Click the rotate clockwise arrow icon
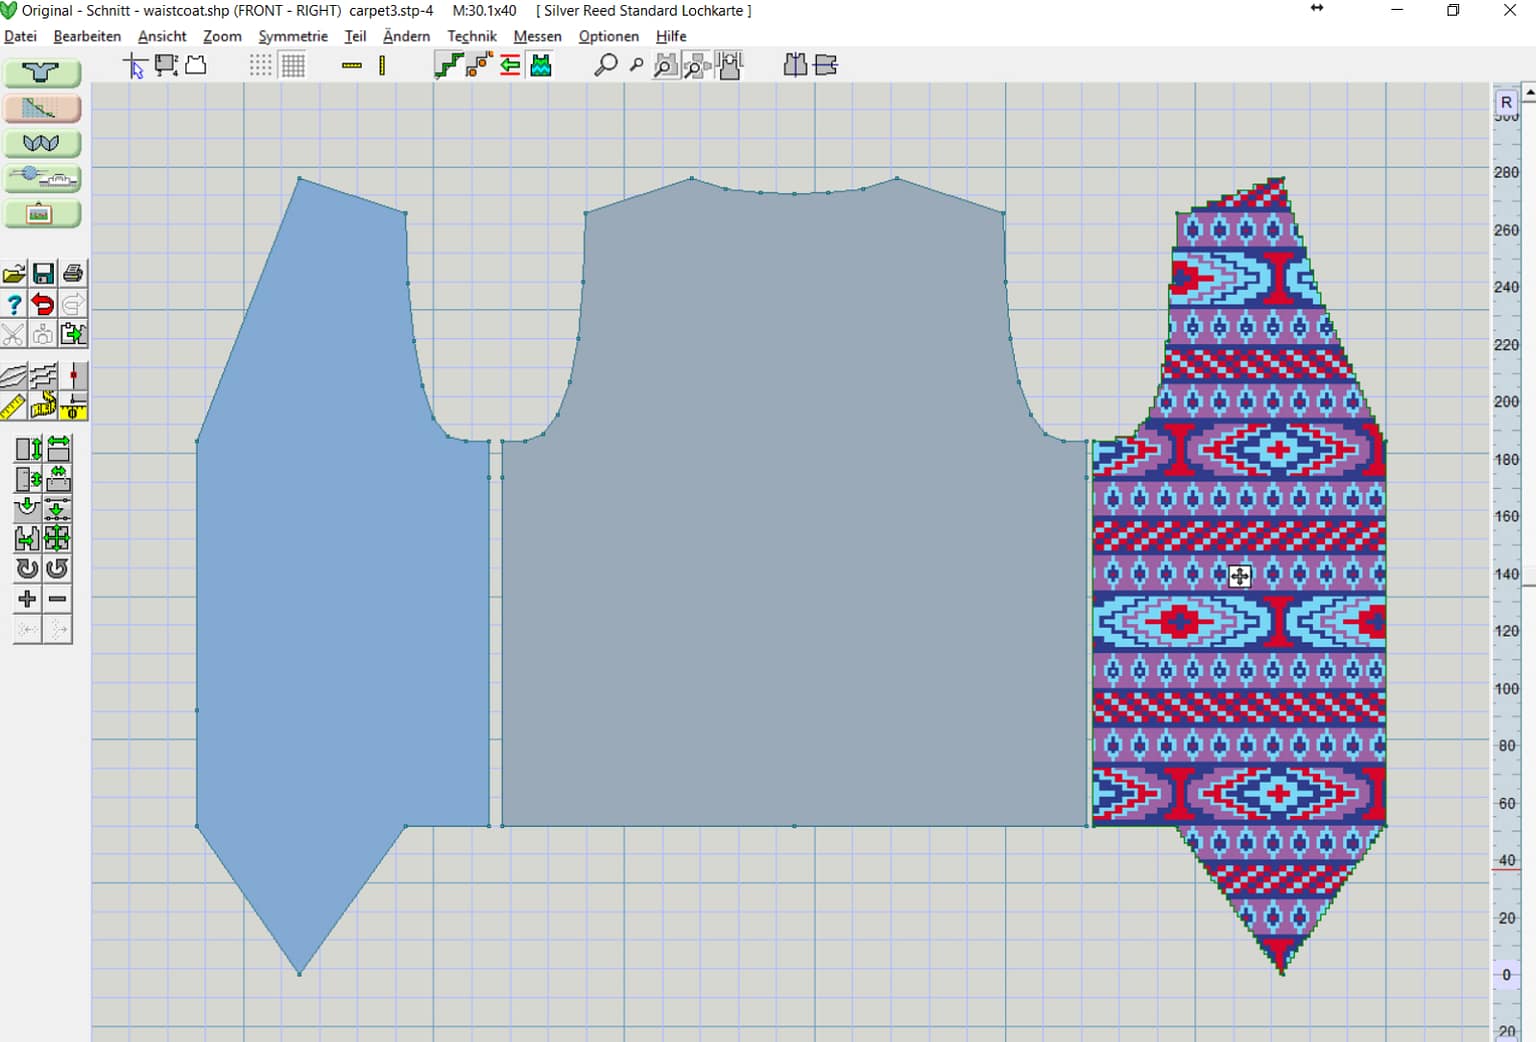1536x1042 pixels. [x=27, y=569]
